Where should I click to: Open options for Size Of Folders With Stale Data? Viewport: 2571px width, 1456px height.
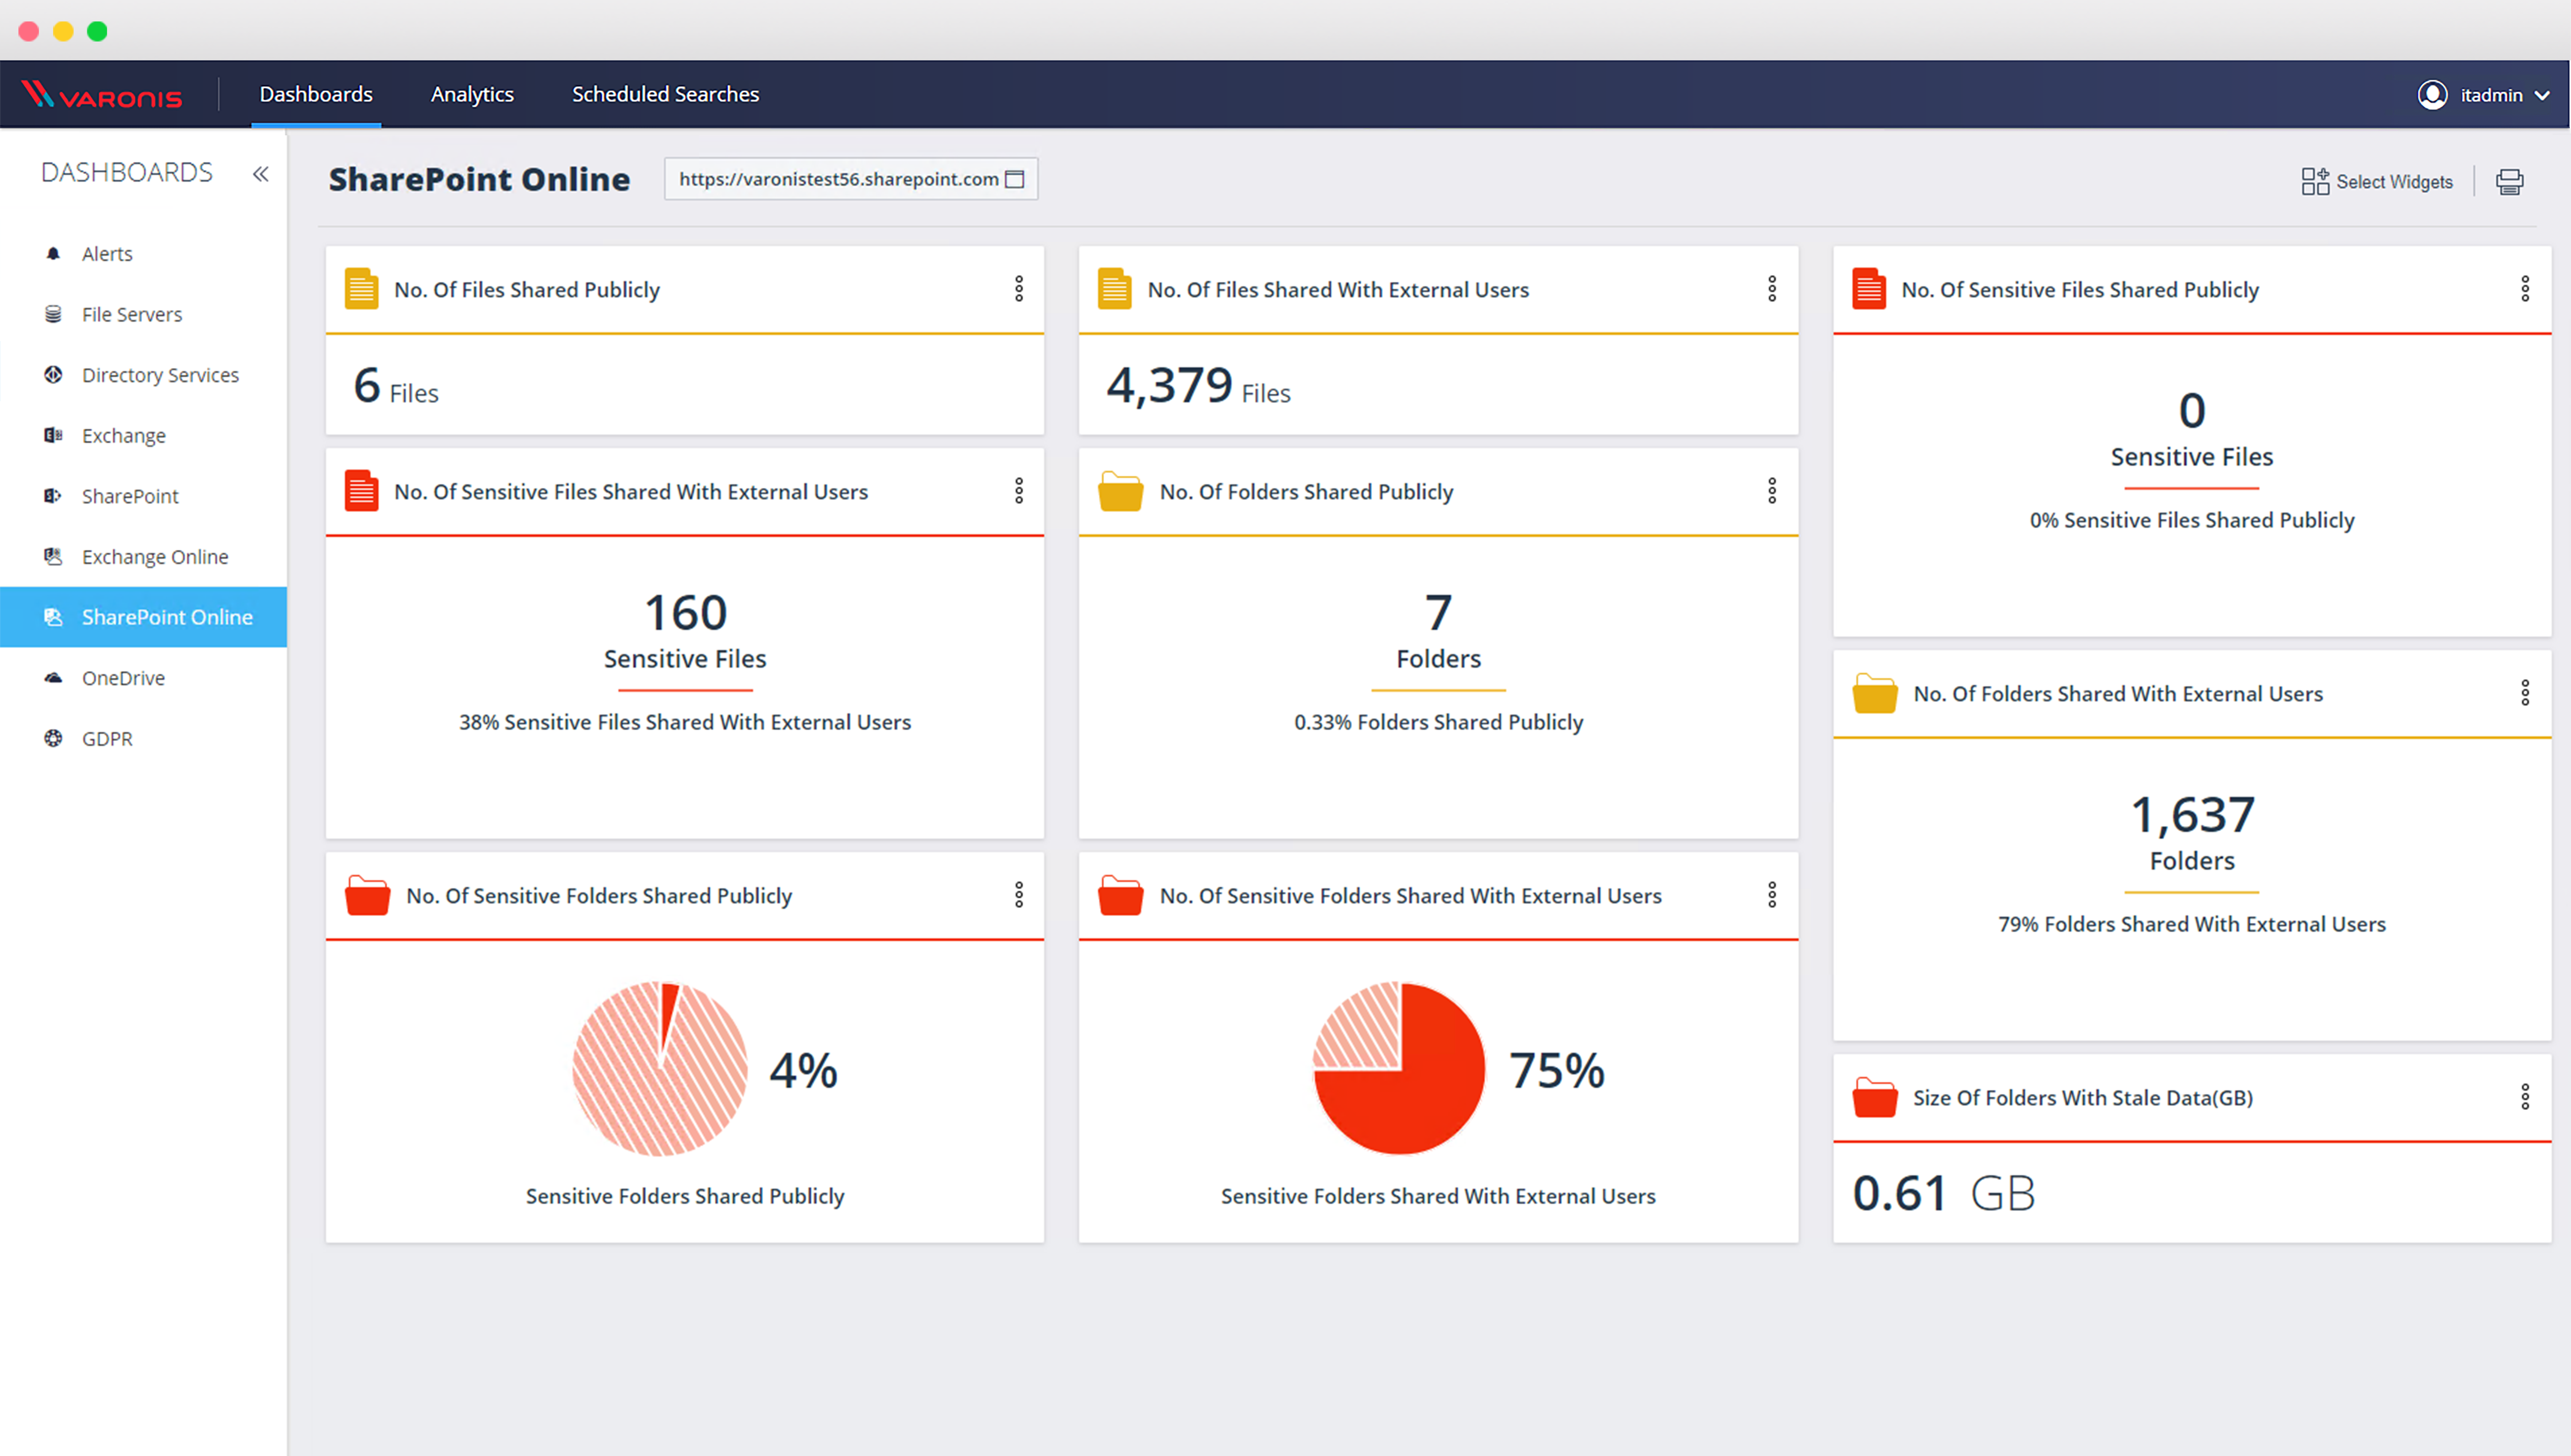[2525, 1097]
